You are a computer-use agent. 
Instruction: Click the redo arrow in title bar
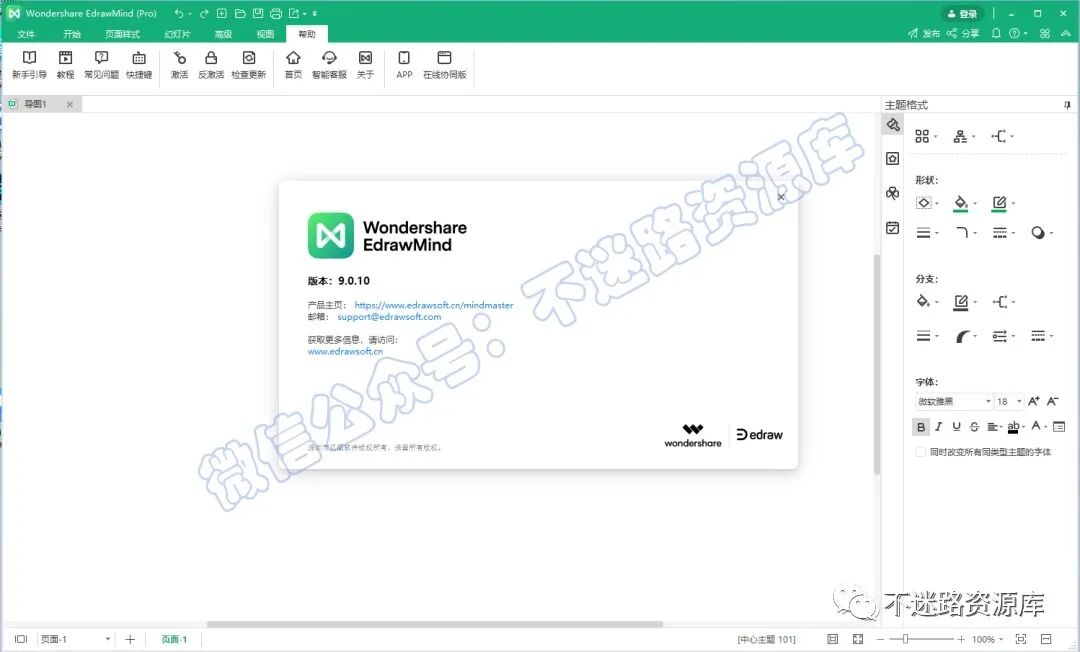pos(204,13)
